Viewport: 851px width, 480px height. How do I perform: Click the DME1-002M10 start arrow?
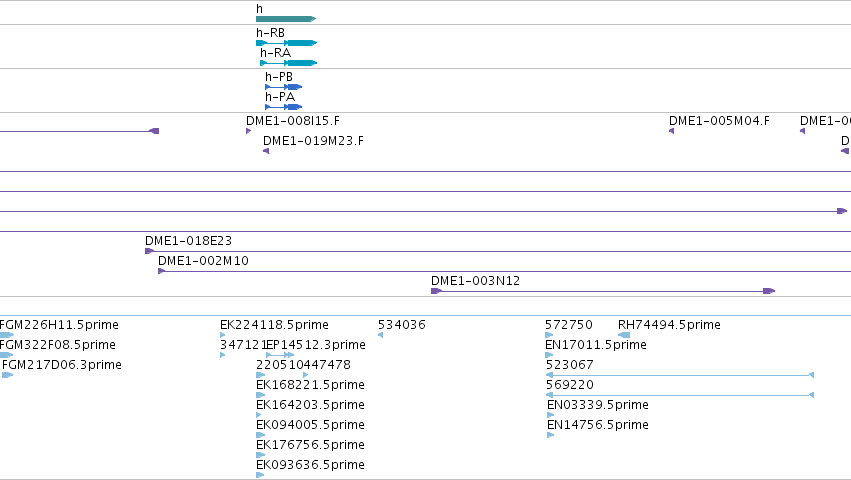pyautogui.click(x=161, y=271)
